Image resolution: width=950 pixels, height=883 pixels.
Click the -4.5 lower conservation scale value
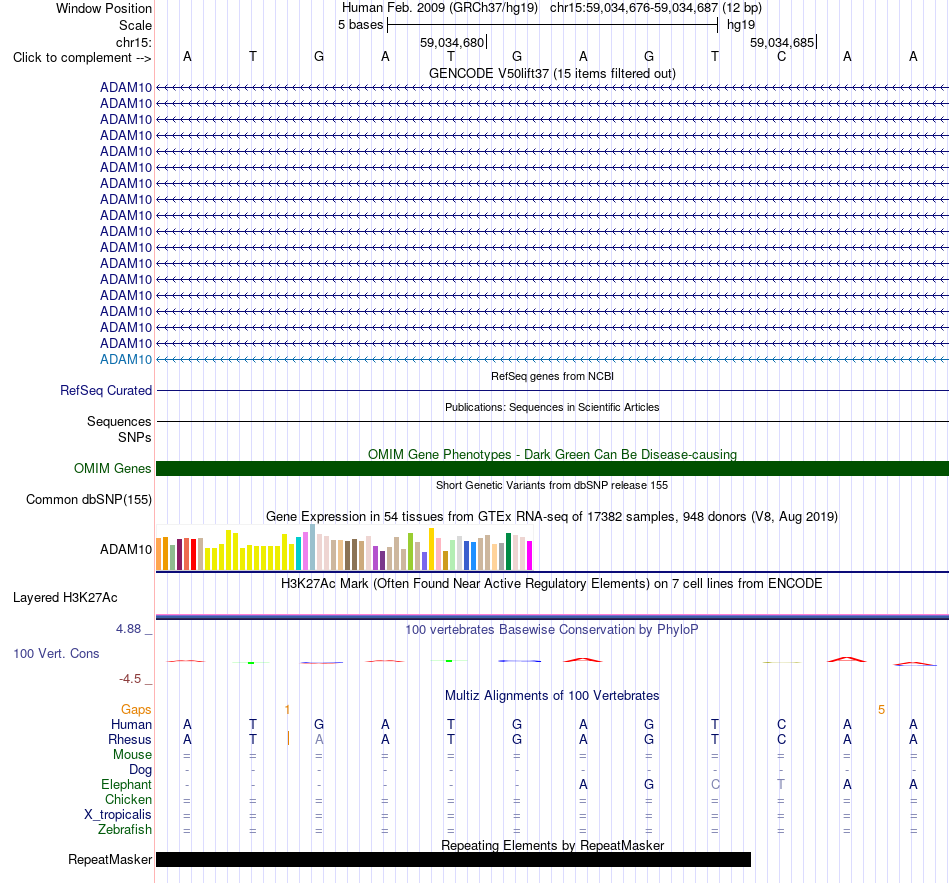(130, 679)
